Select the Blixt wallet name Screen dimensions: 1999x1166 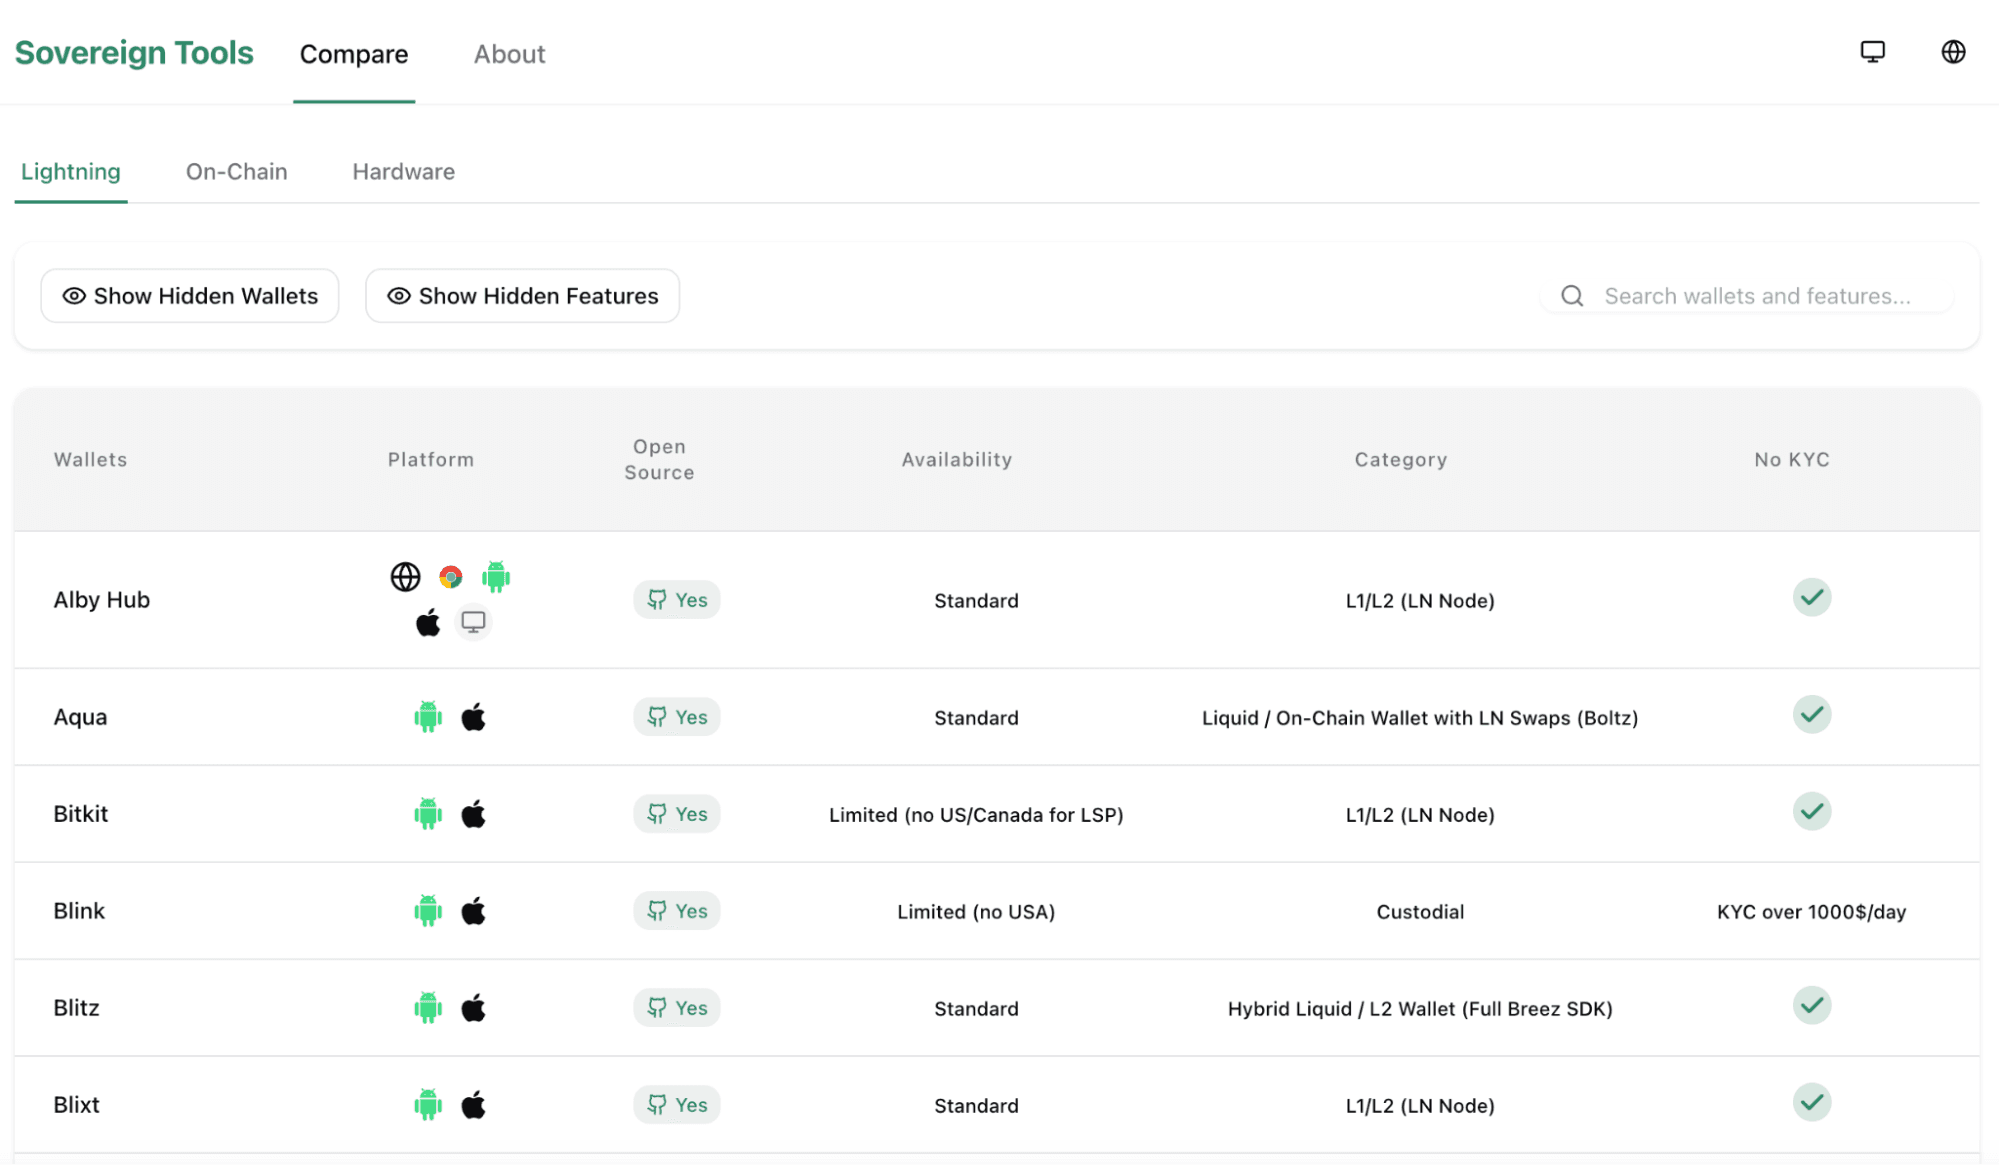(77, 1105)
